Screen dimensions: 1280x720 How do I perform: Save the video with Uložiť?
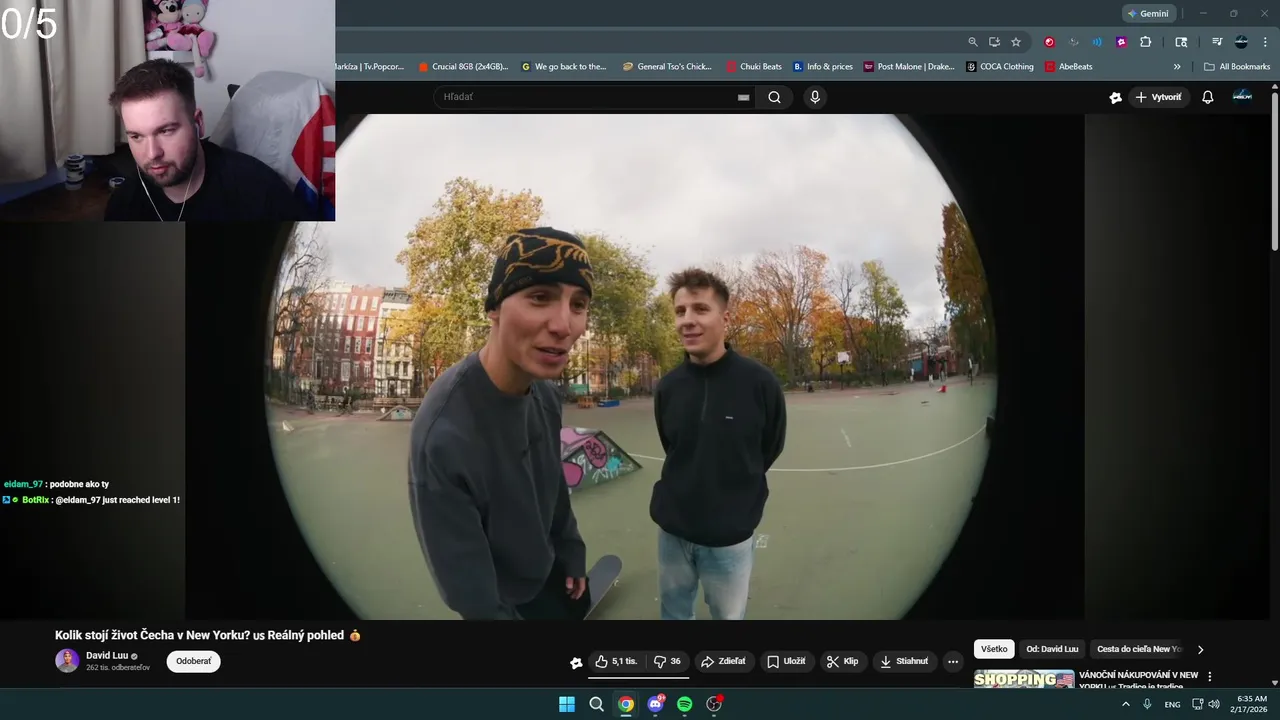786,661
